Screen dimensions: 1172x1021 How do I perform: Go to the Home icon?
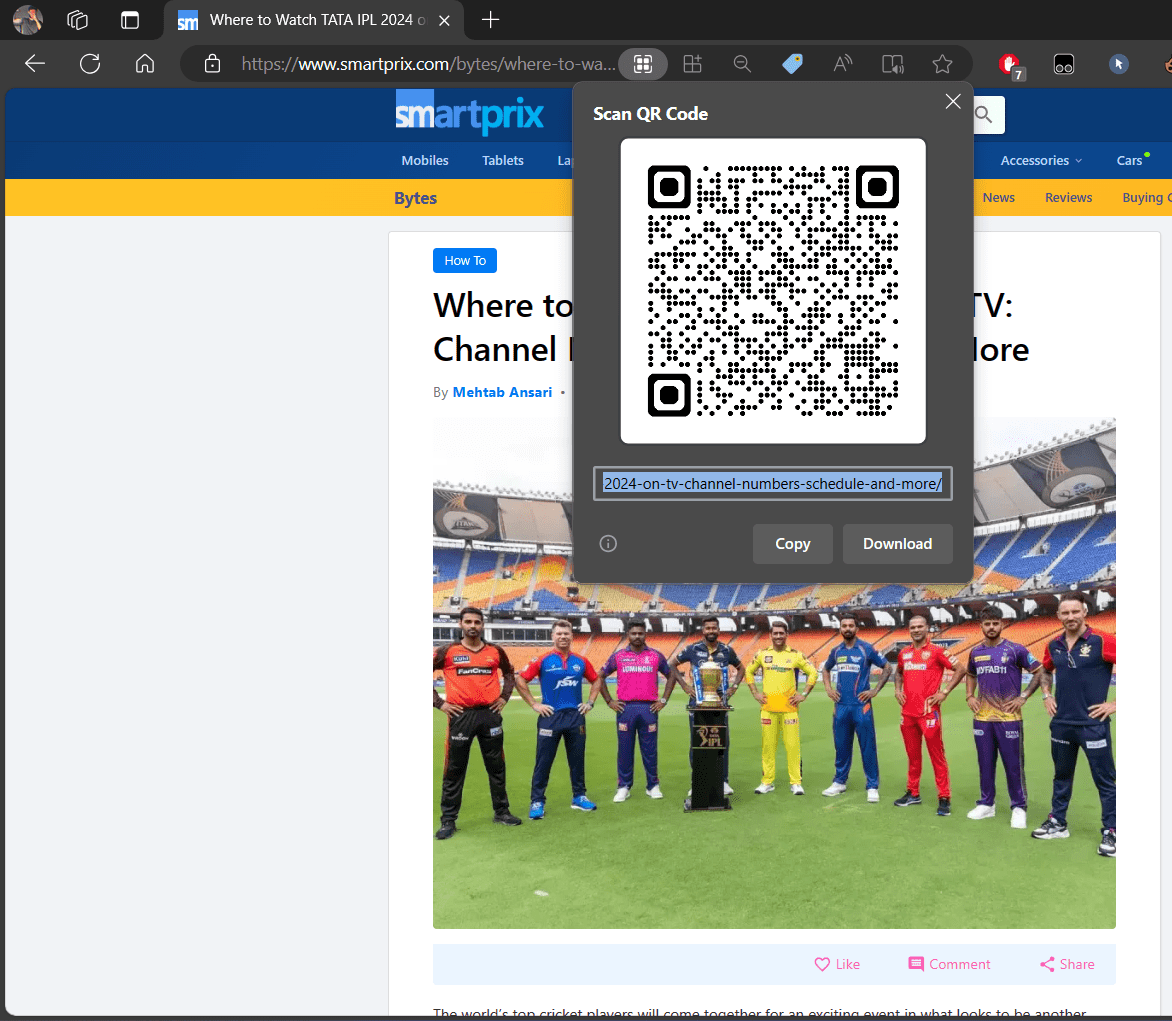click(x=145, y=64)
